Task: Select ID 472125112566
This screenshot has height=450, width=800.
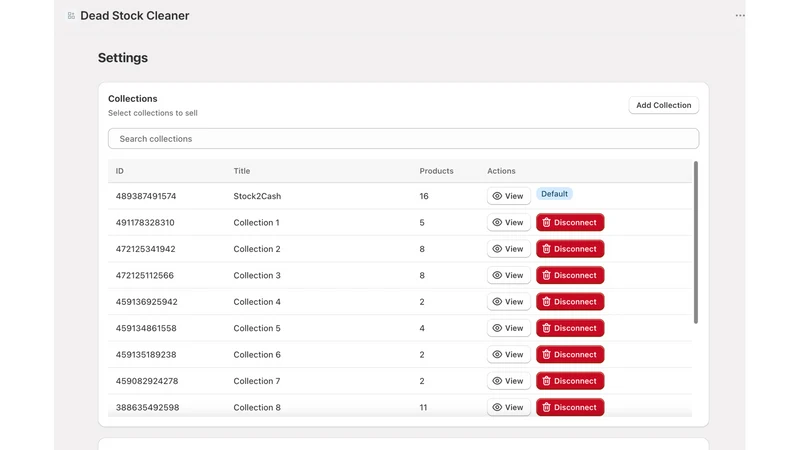Action: coord(144,276)
